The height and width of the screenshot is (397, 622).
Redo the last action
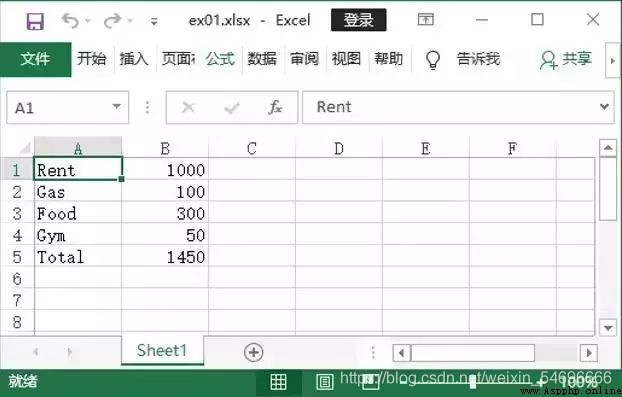(112, 20)
